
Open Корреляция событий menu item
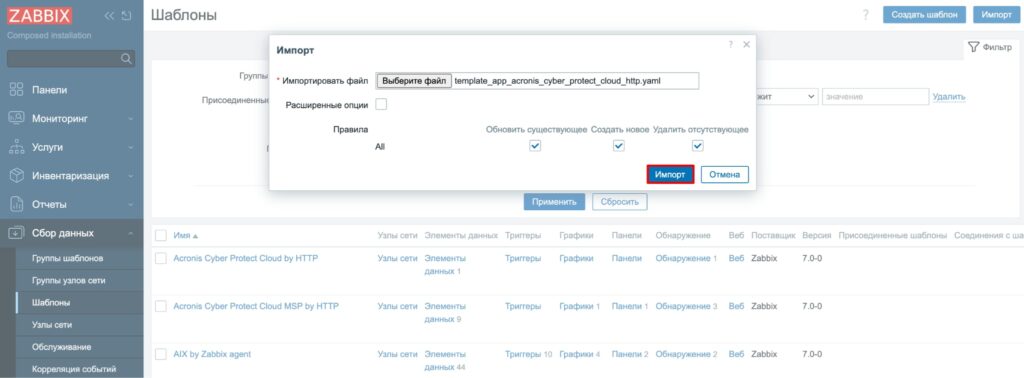click(x=74, y=369)
